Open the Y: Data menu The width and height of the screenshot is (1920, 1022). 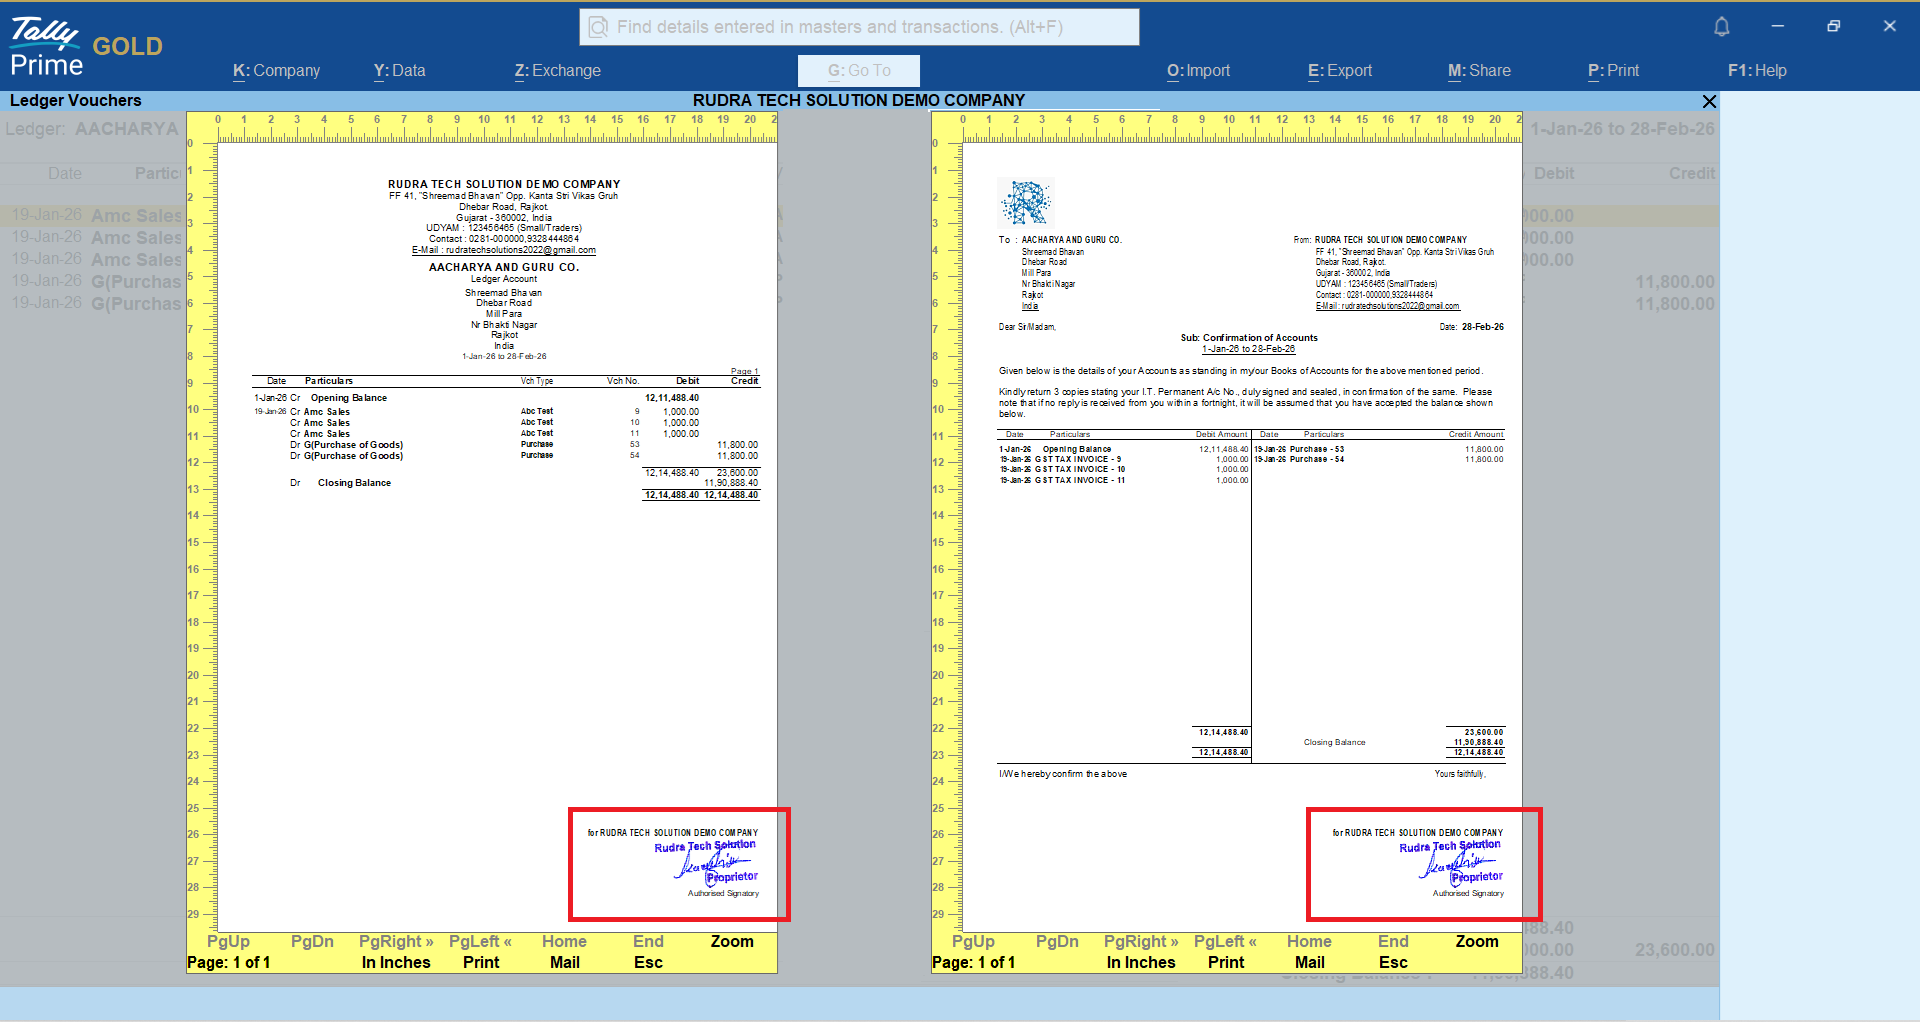pyautogui.click(x=399, y=71)
